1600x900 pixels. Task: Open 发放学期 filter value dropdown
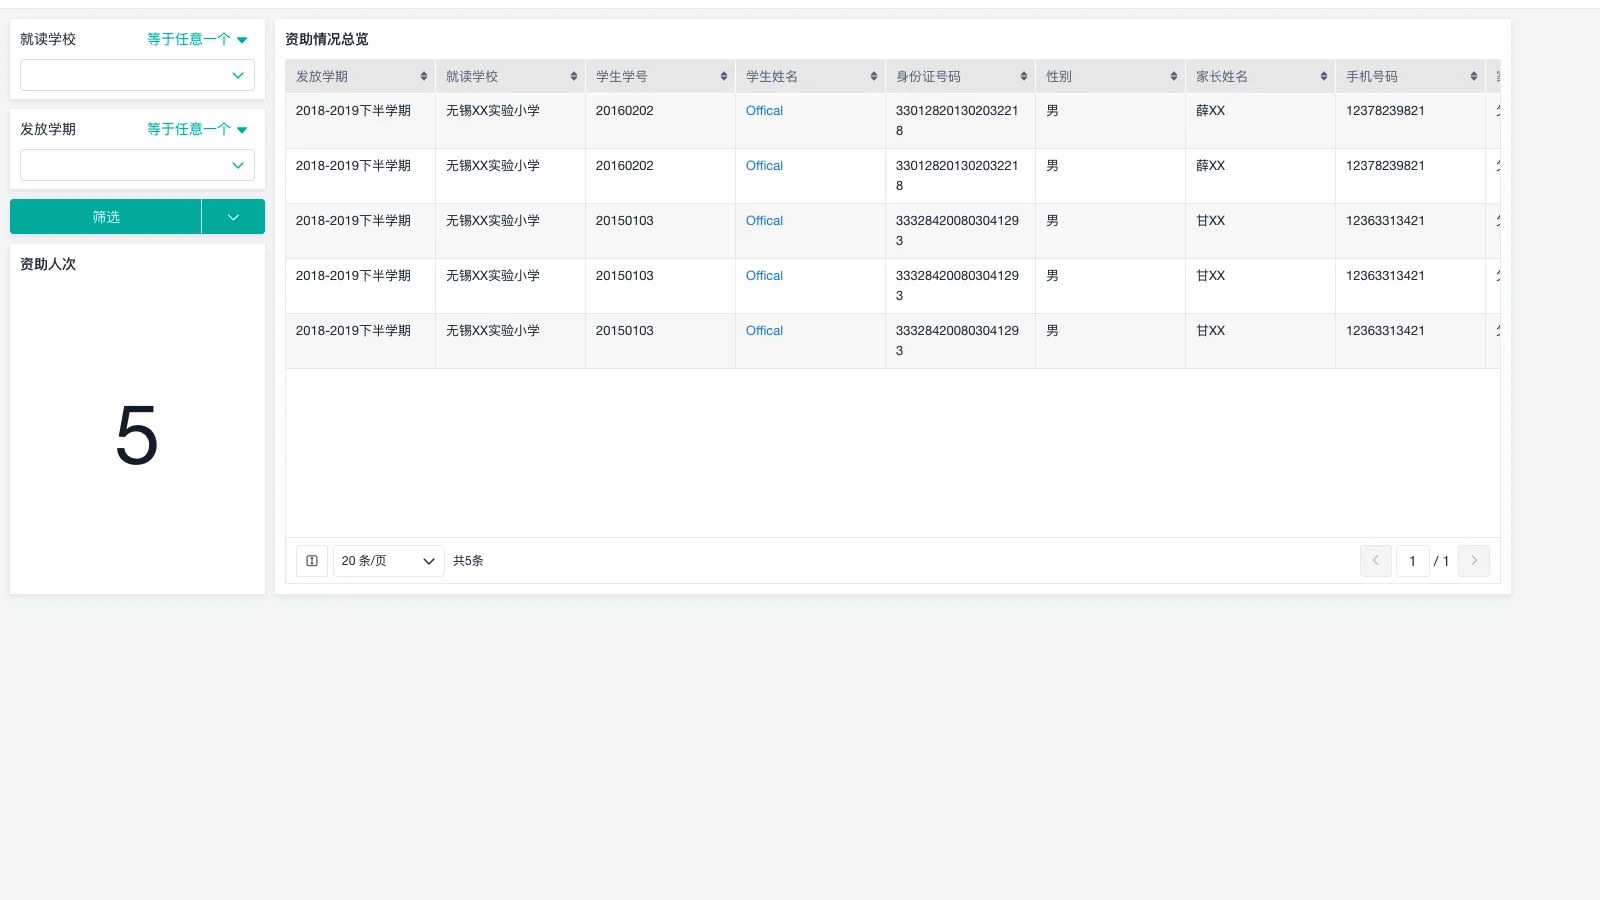(x=137, y=165)
